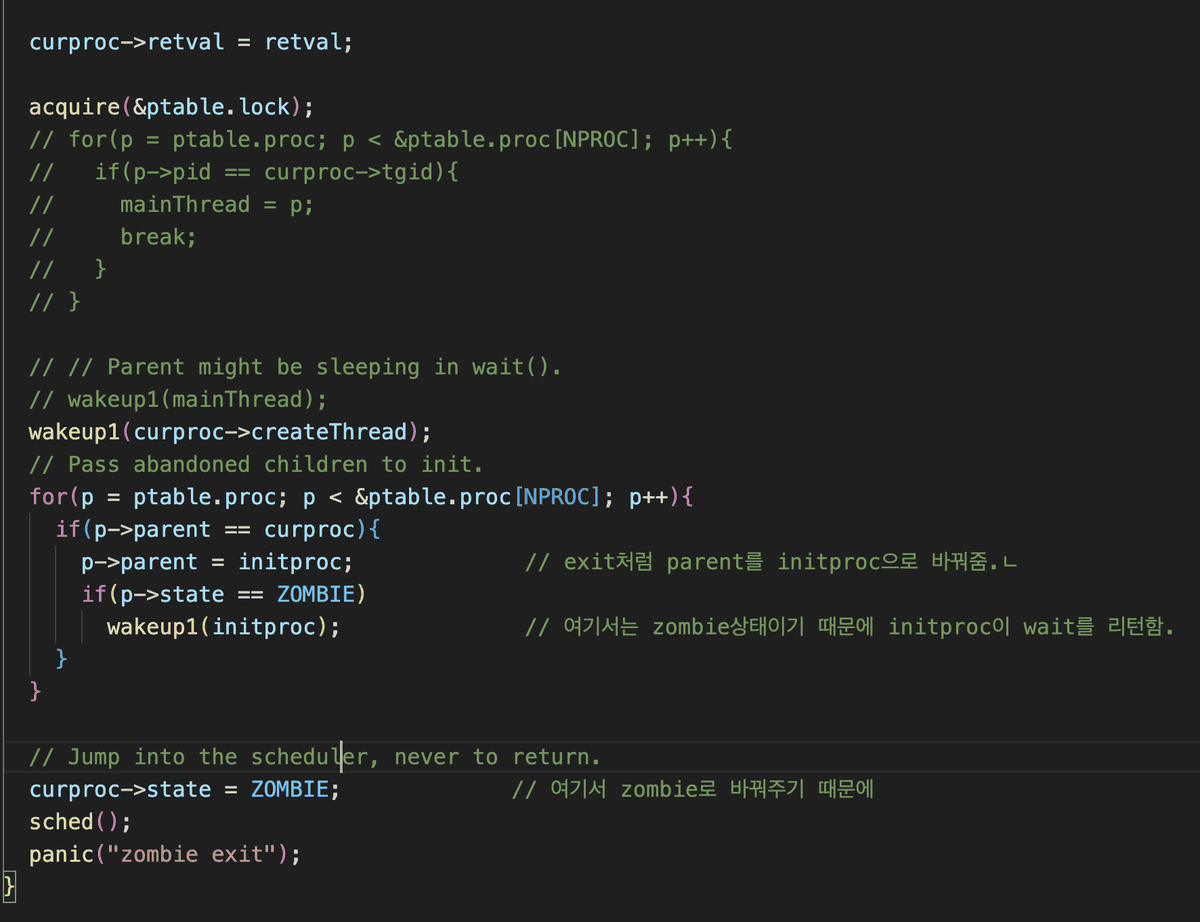Viewport: 1200px width, 922px height.
Task: Click the ZOMBIE constant in the if condition
Action: (x=315, y=594)
